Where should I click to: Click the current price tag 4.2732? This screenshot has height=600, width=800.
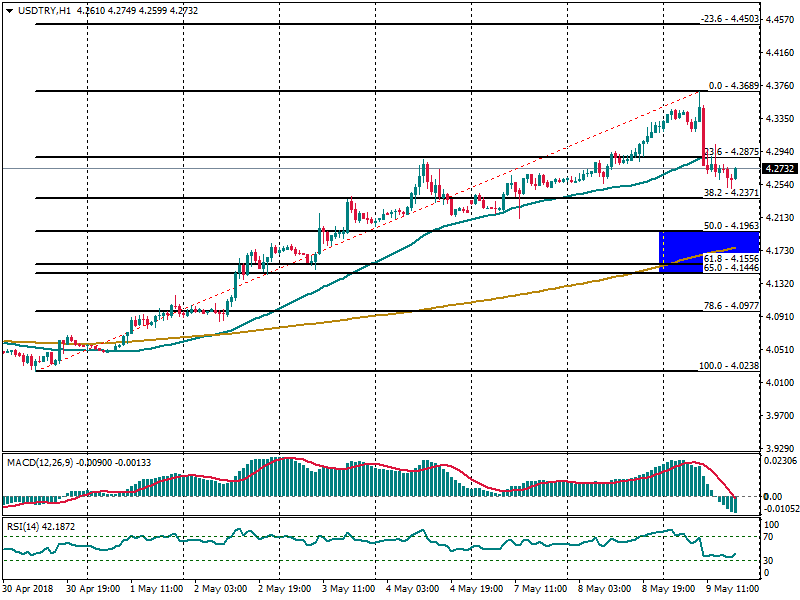coord(780,169)
